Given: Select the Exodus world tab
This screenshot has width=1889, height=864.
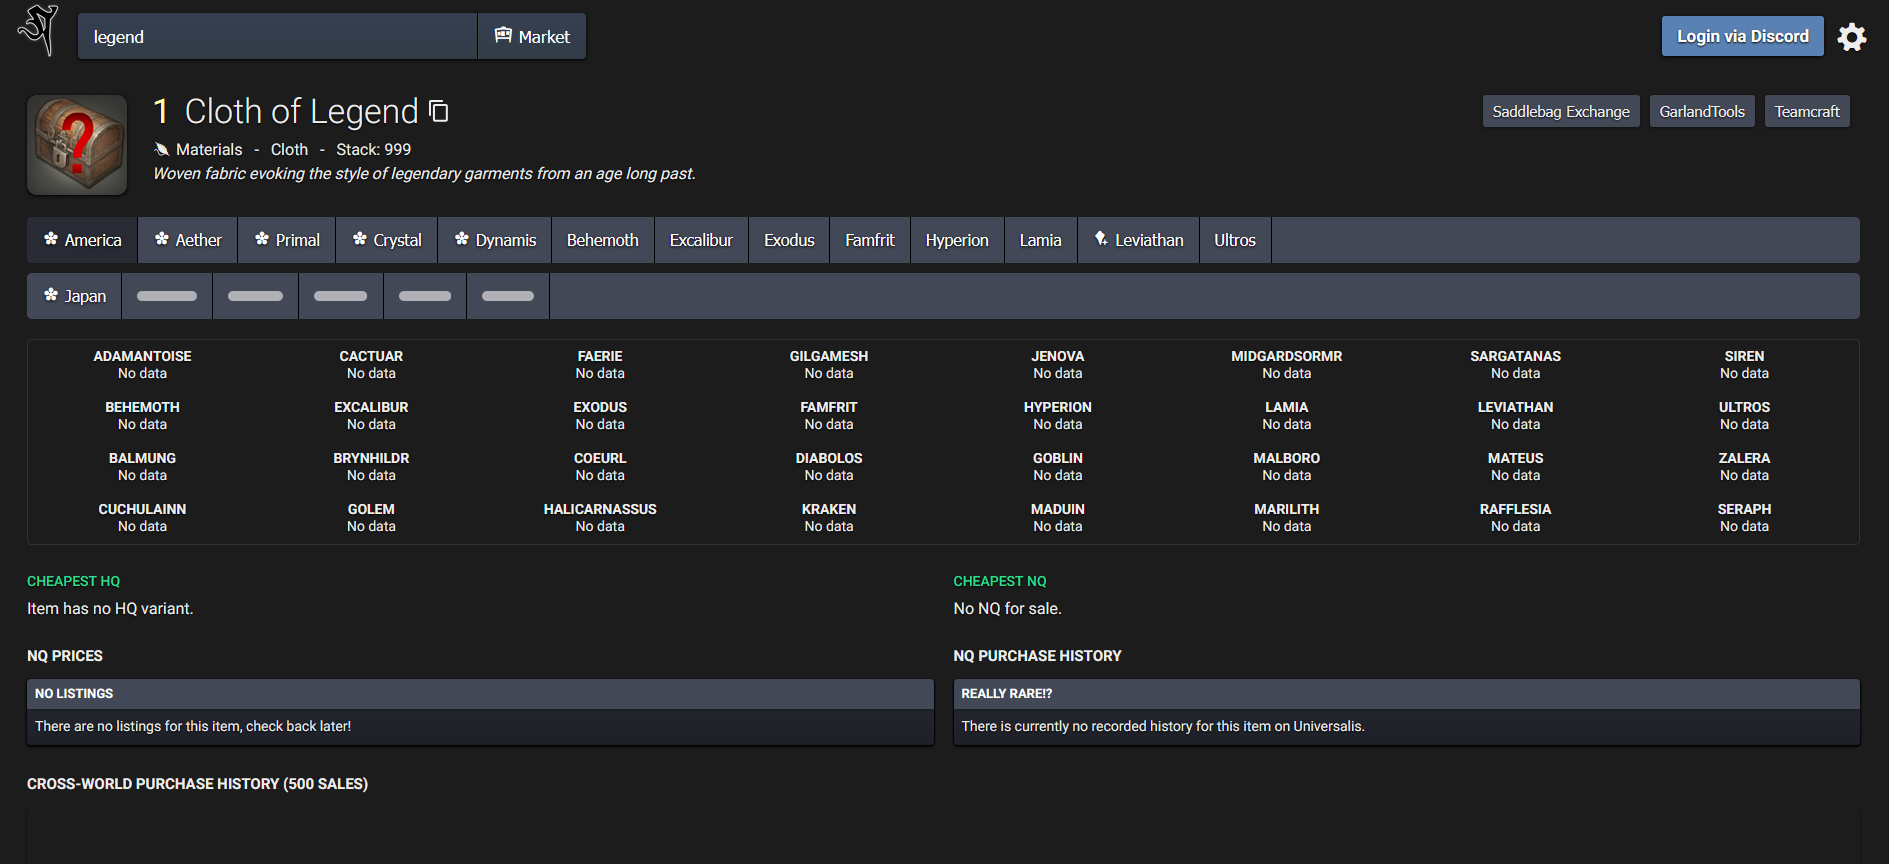Looking at the screenshot, I should click(x=789, y=240).
